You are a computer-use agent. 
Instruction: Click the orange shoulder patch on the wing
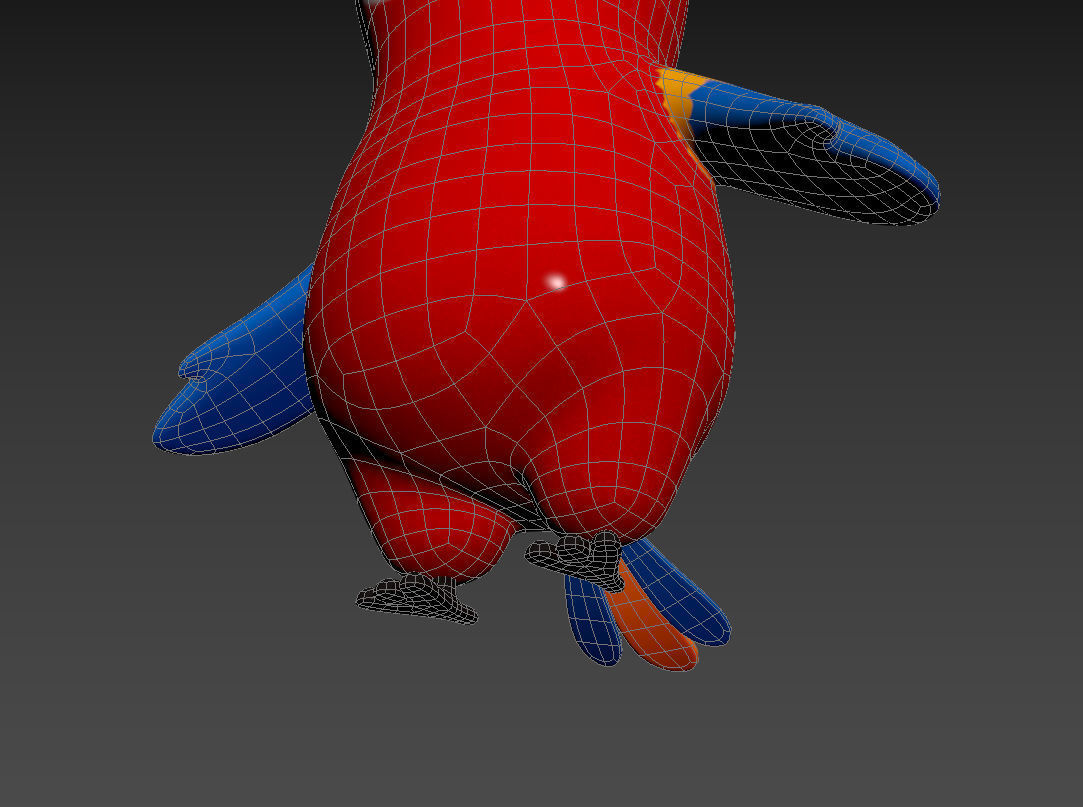pyautogui.click(x=680, y=100)
